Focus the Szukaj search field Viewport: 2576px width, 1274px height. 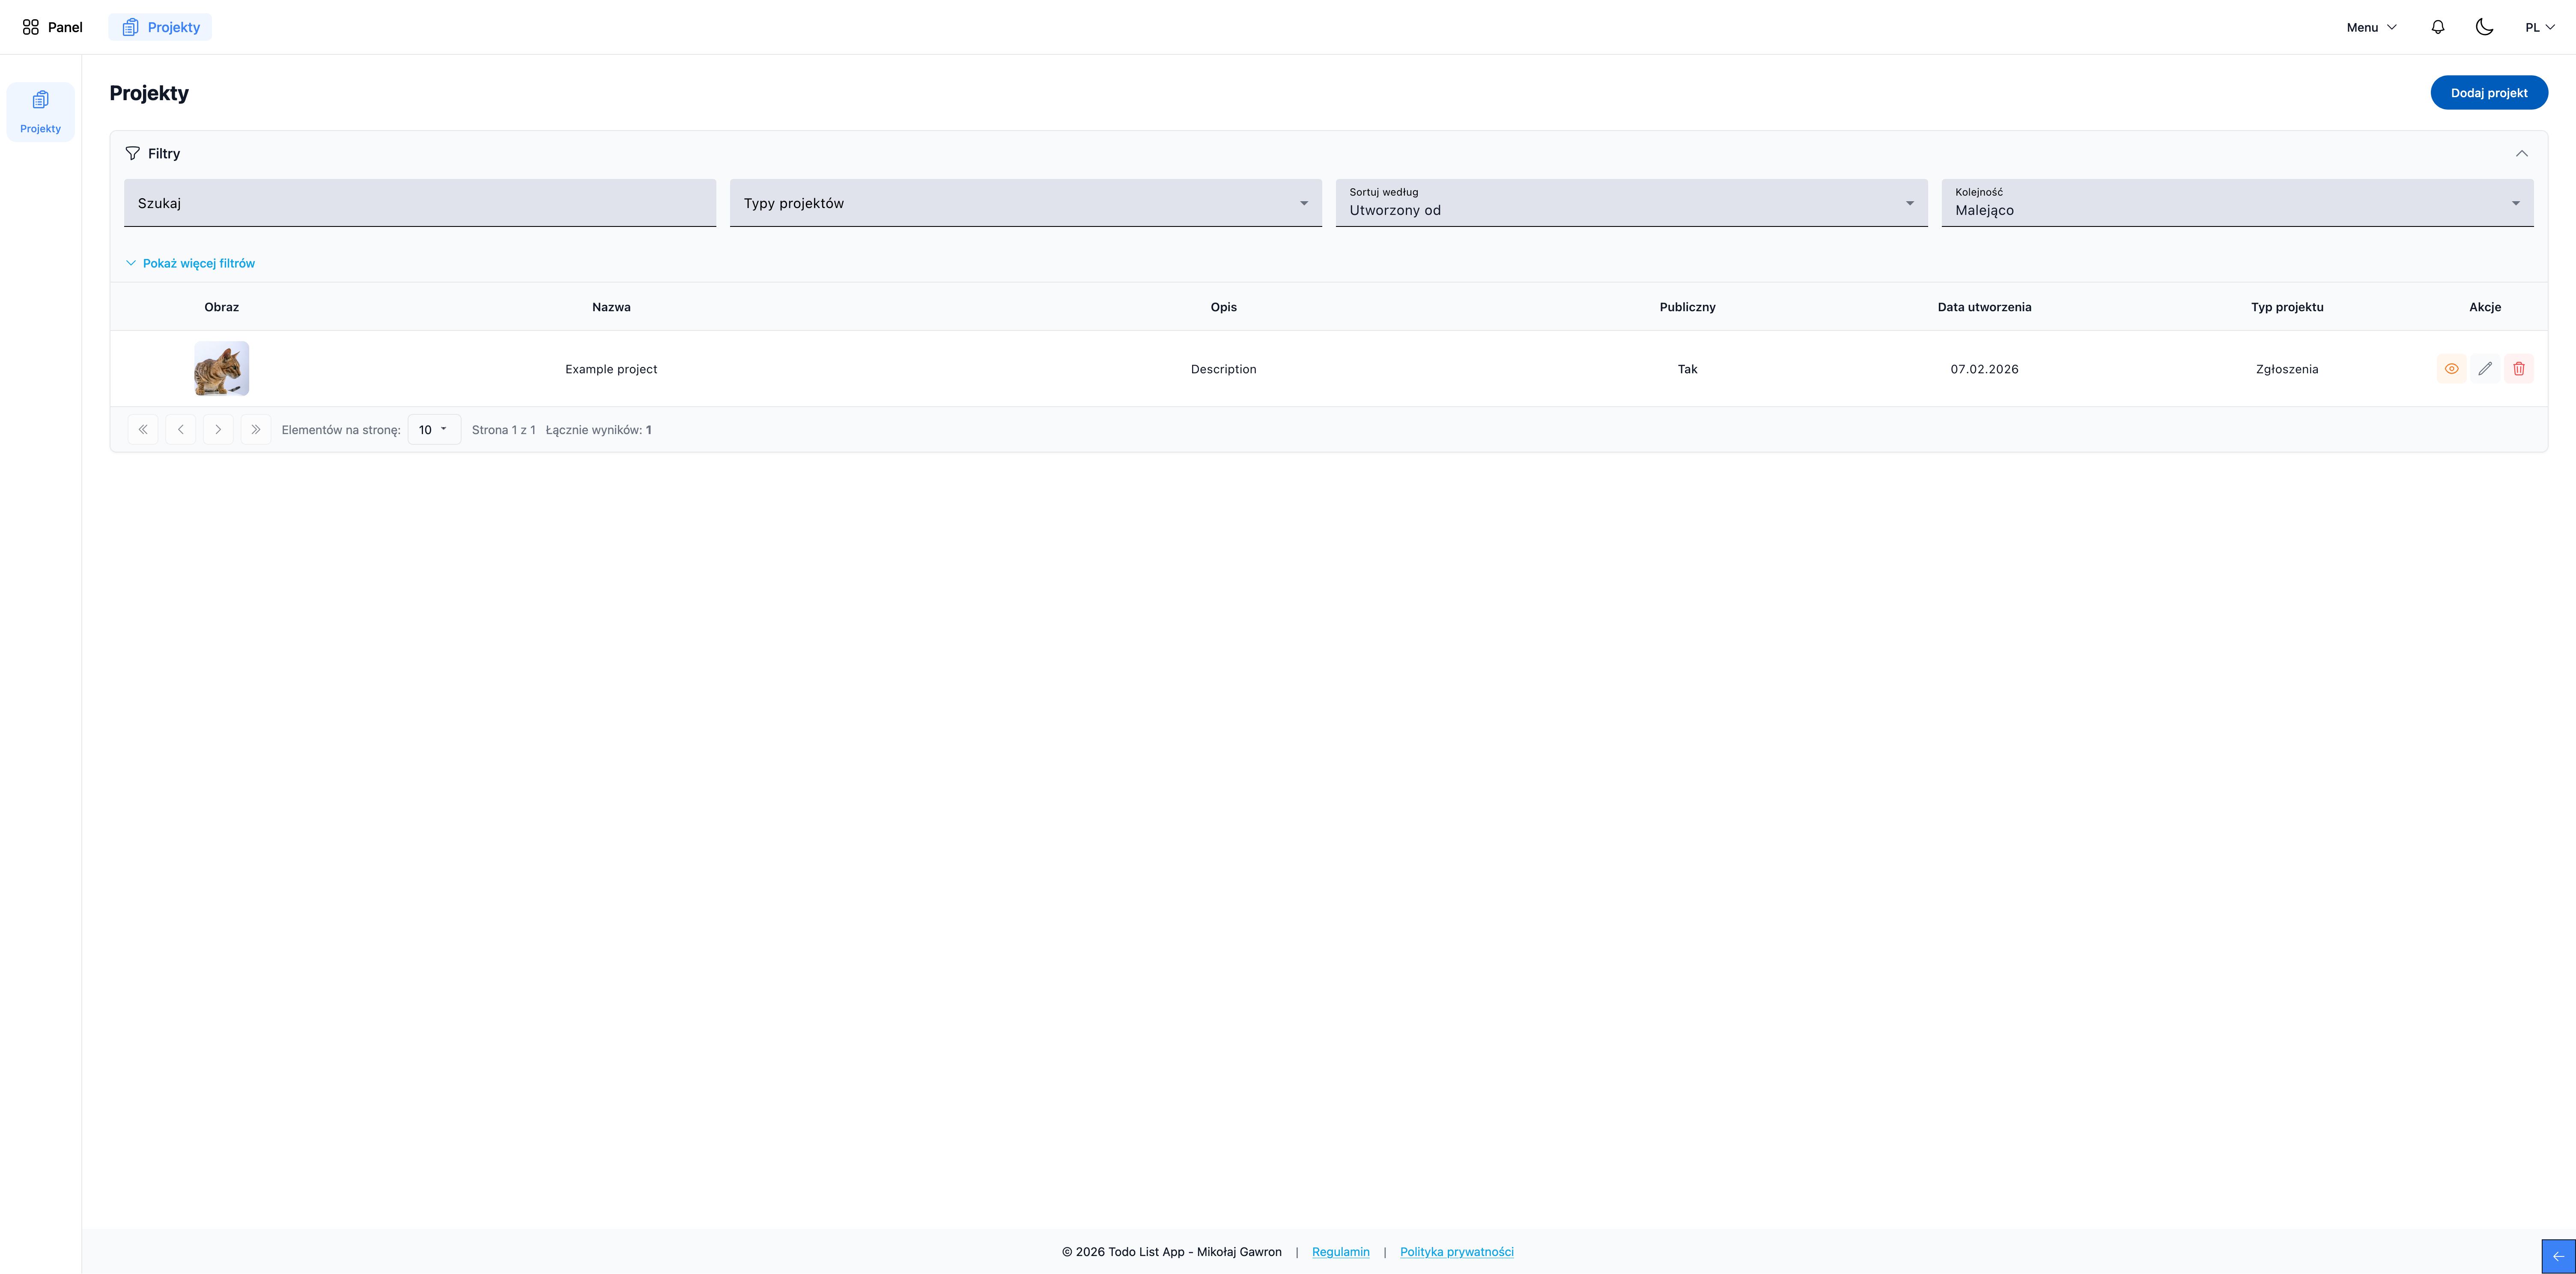420,203
